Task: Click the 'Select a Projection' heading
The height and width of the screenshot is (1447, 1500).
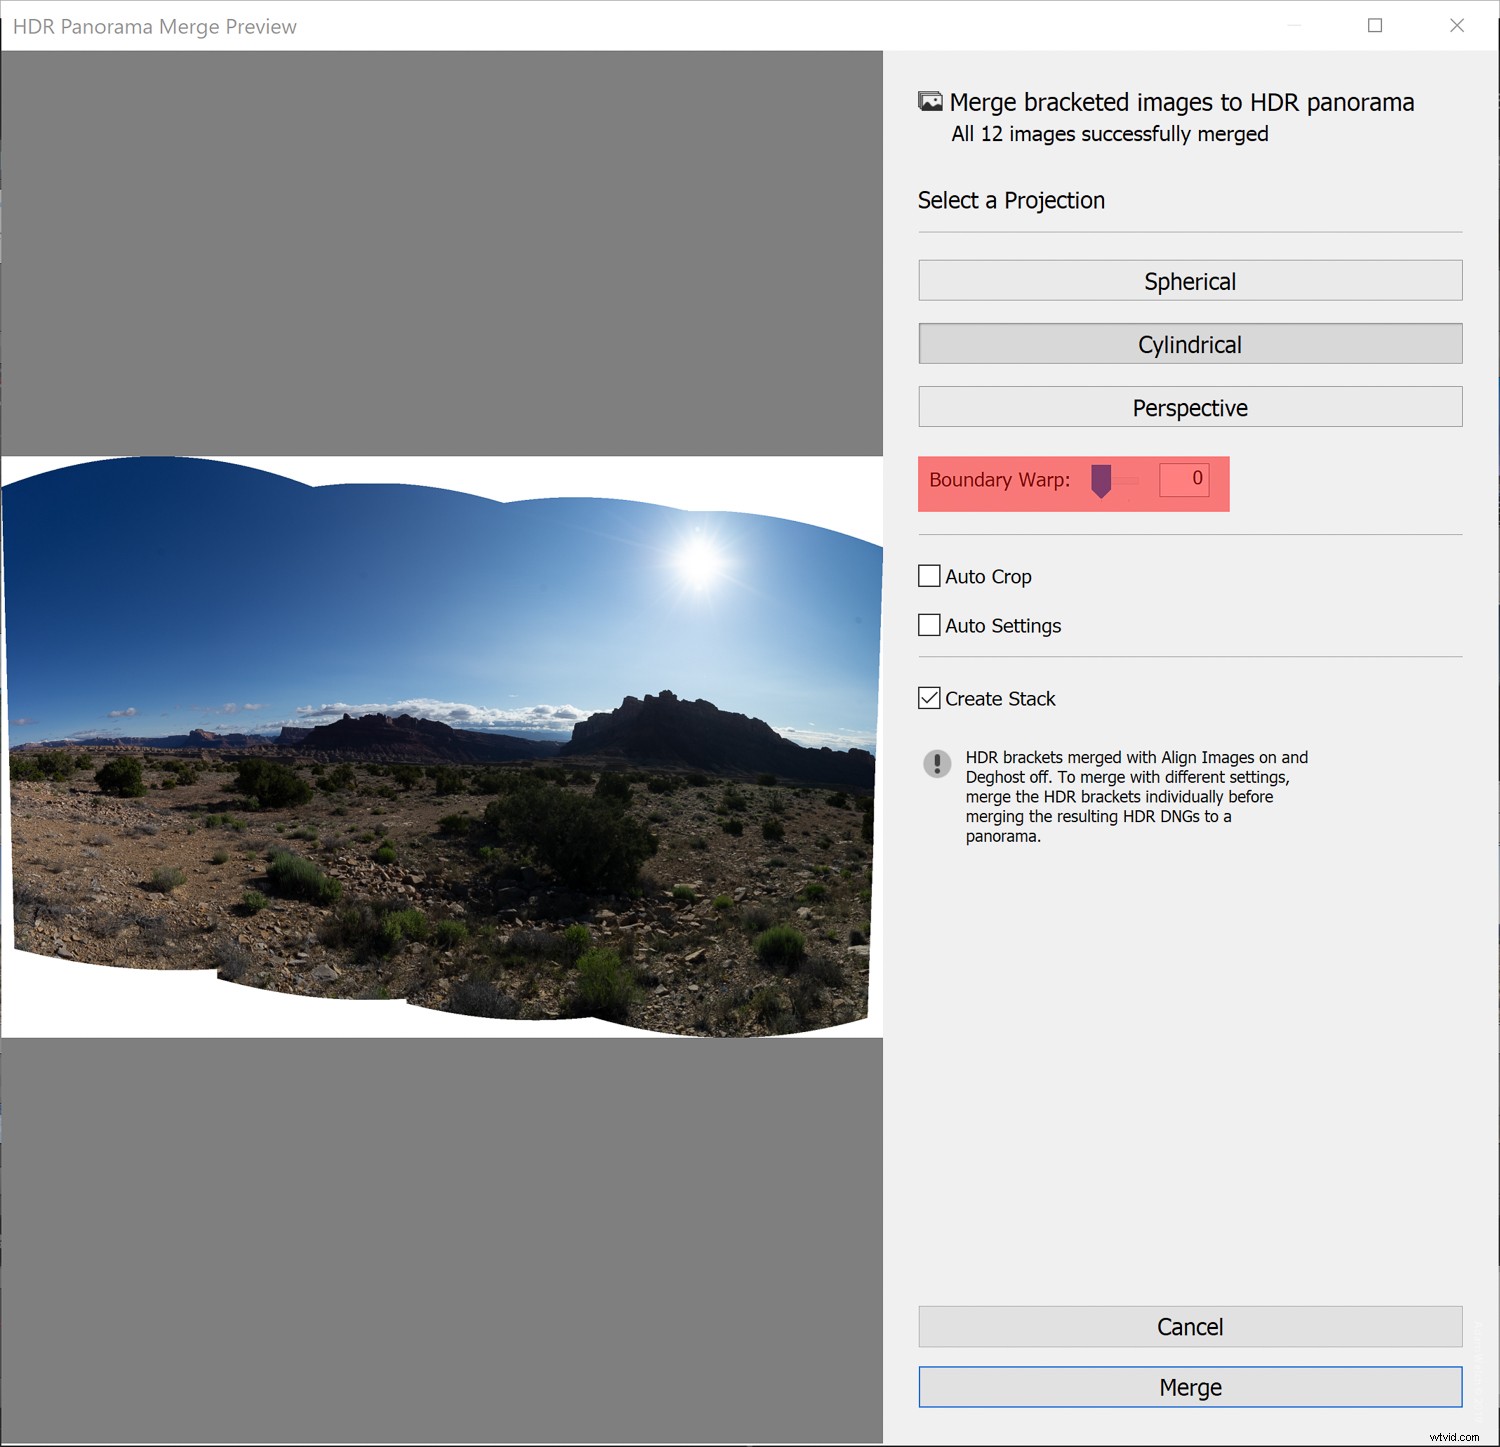Action: (x=1011, y=200)
